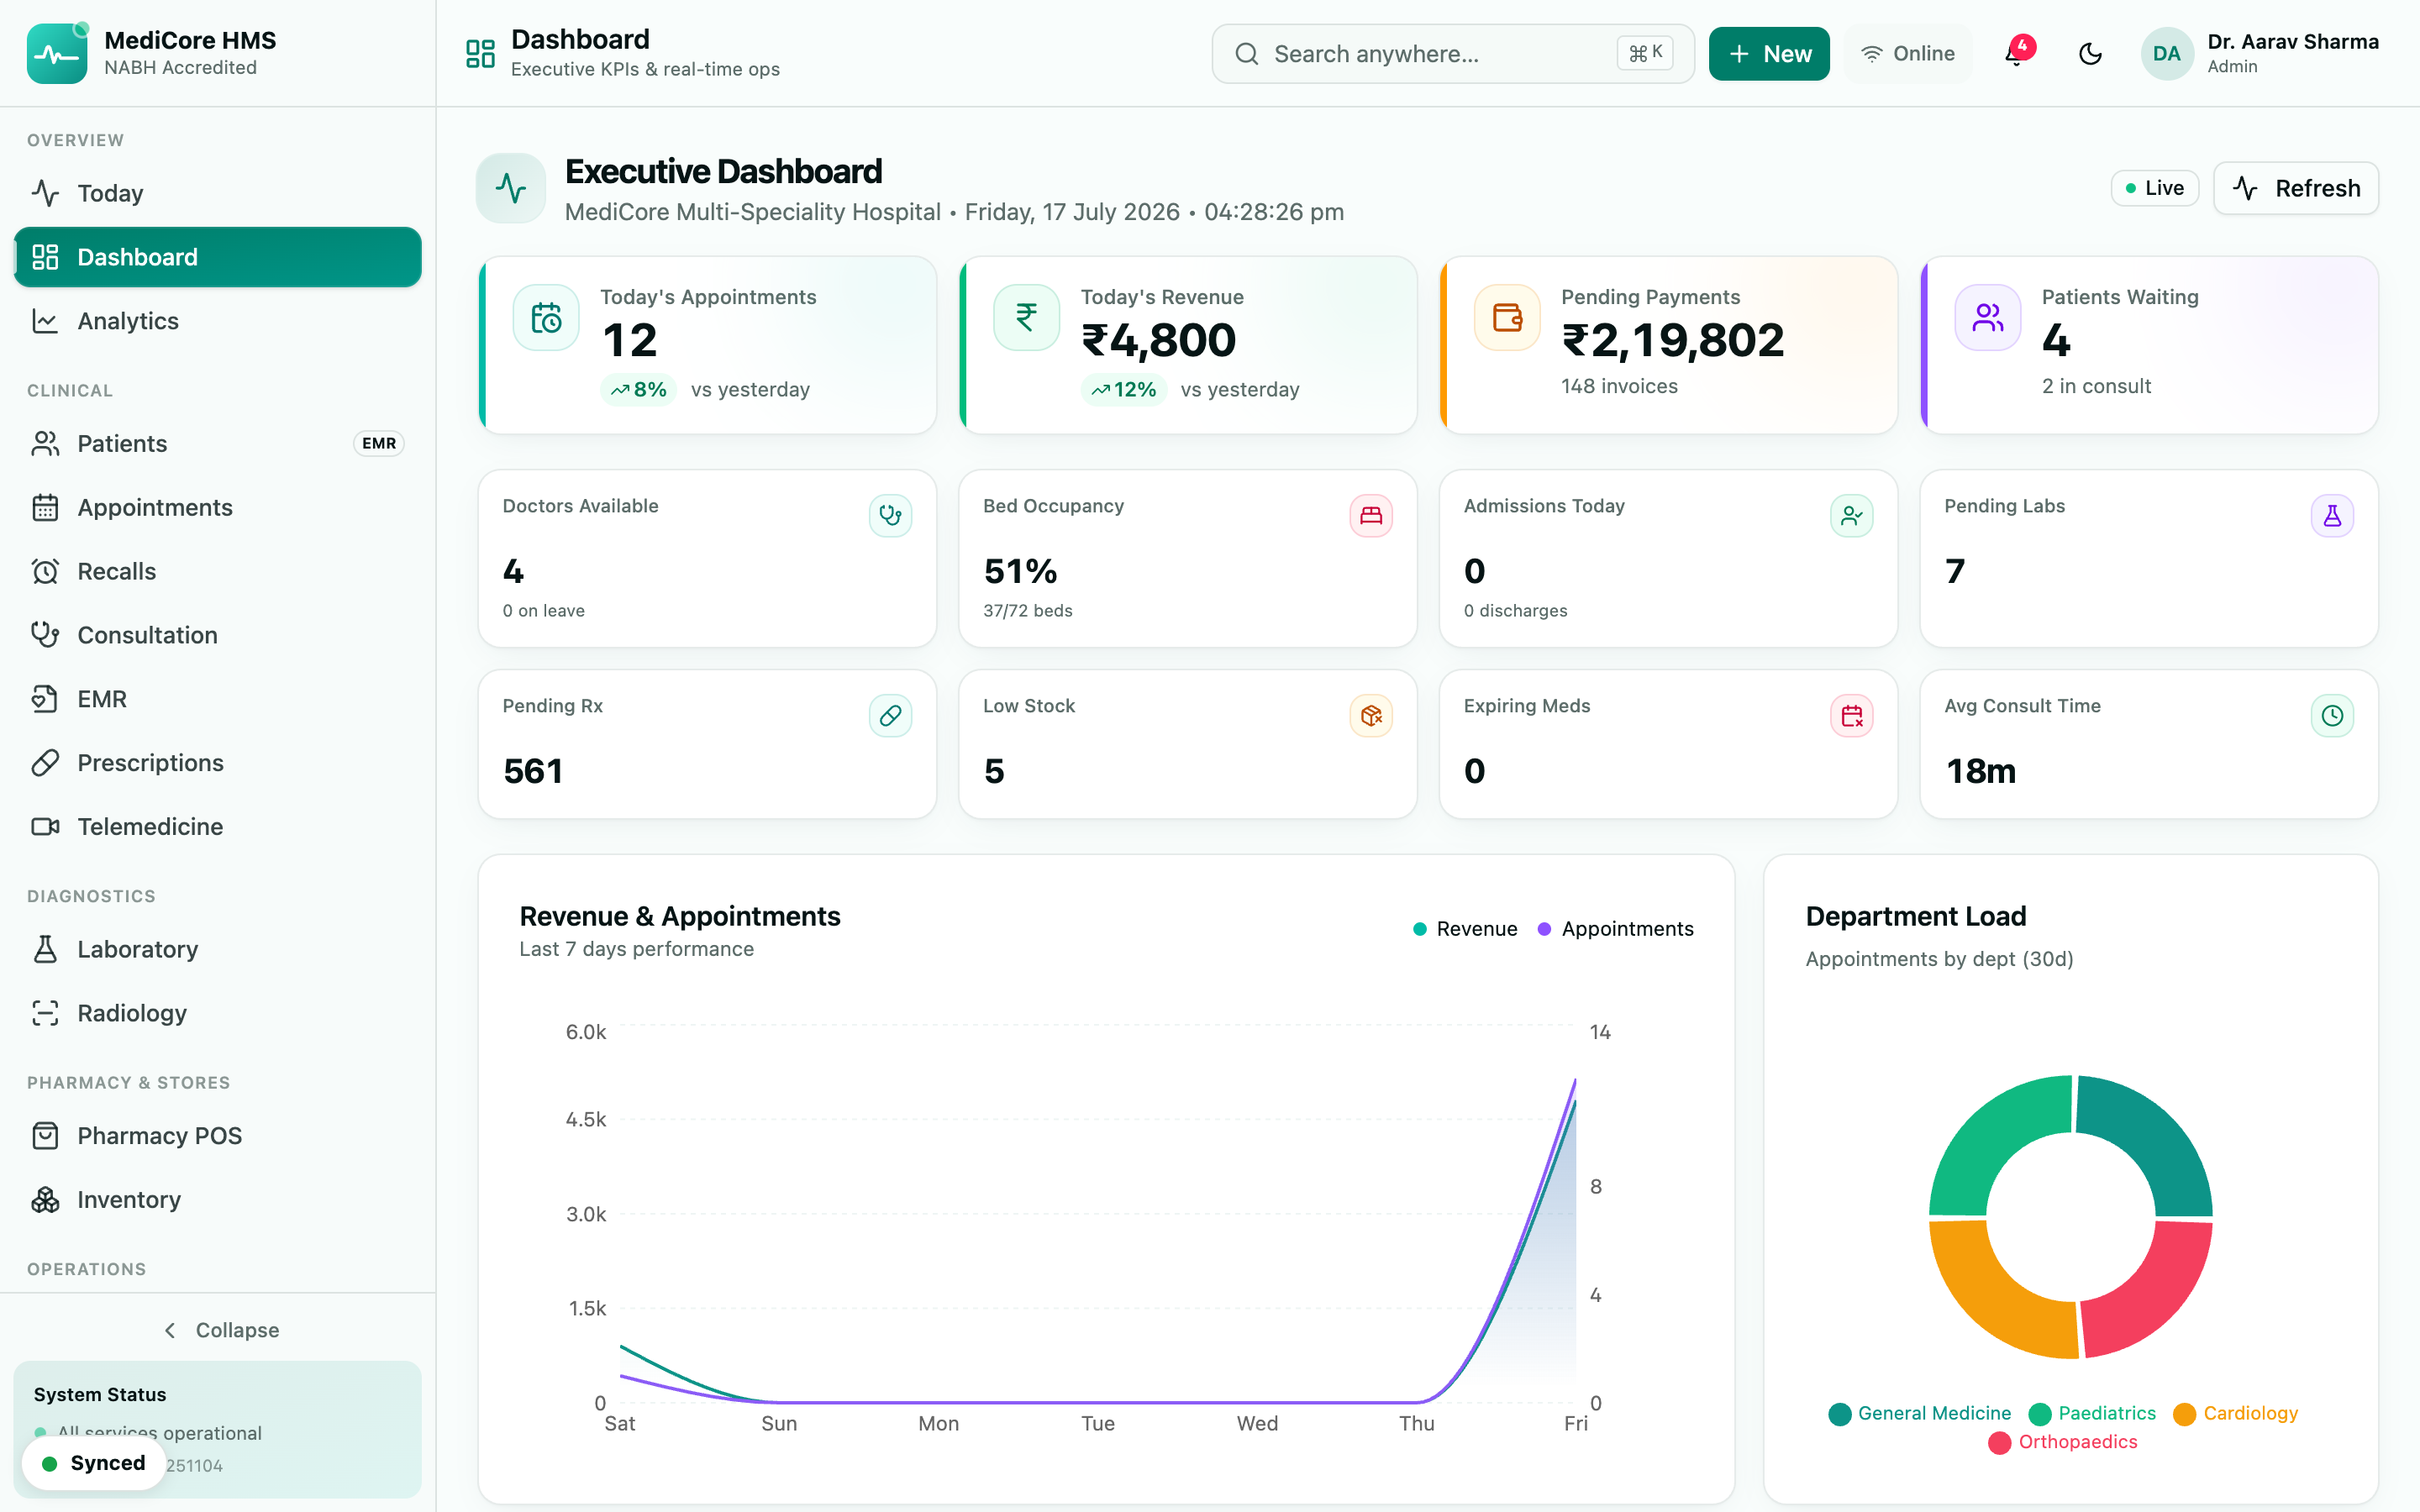Click General Medicine legend swatch
This screenshot has height=1512, width=2420.
[1840, 1414]
